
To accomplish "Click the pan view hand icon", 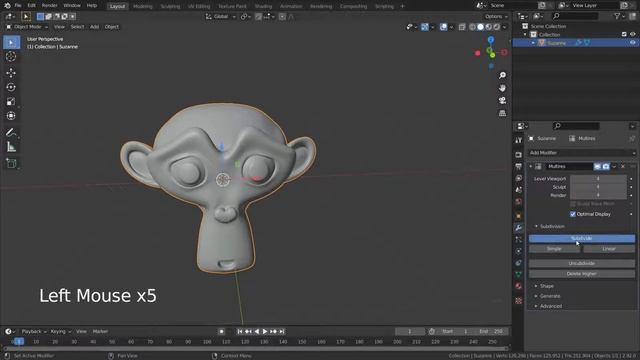I will click(x=502, y=88).
